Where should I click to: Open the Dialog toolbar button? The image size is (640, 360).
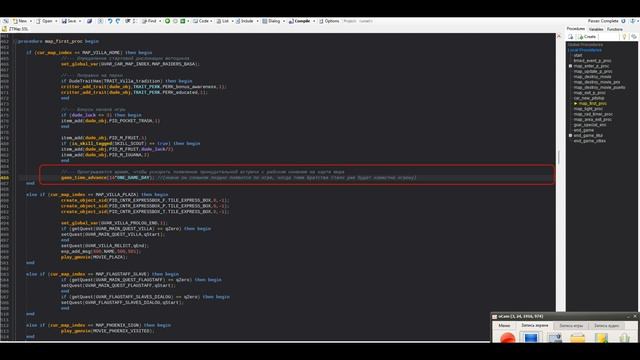271,21
